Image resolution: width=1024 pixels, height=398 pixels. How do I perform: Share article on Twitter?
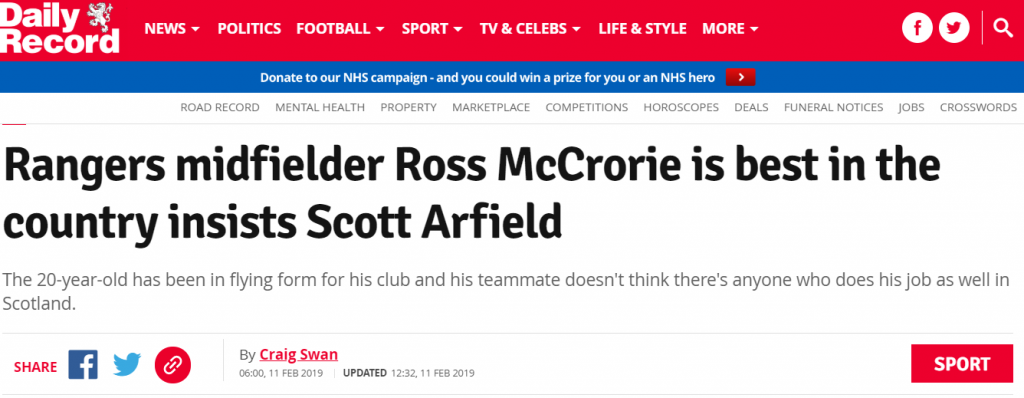127,365
